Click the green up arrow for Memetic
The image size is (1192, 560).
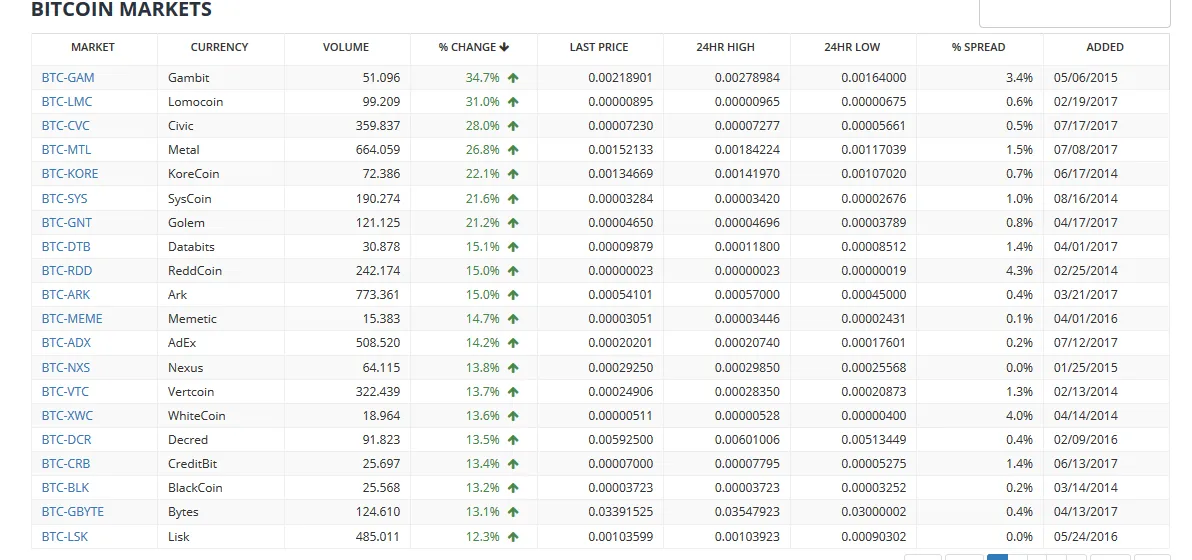[513, 319]
